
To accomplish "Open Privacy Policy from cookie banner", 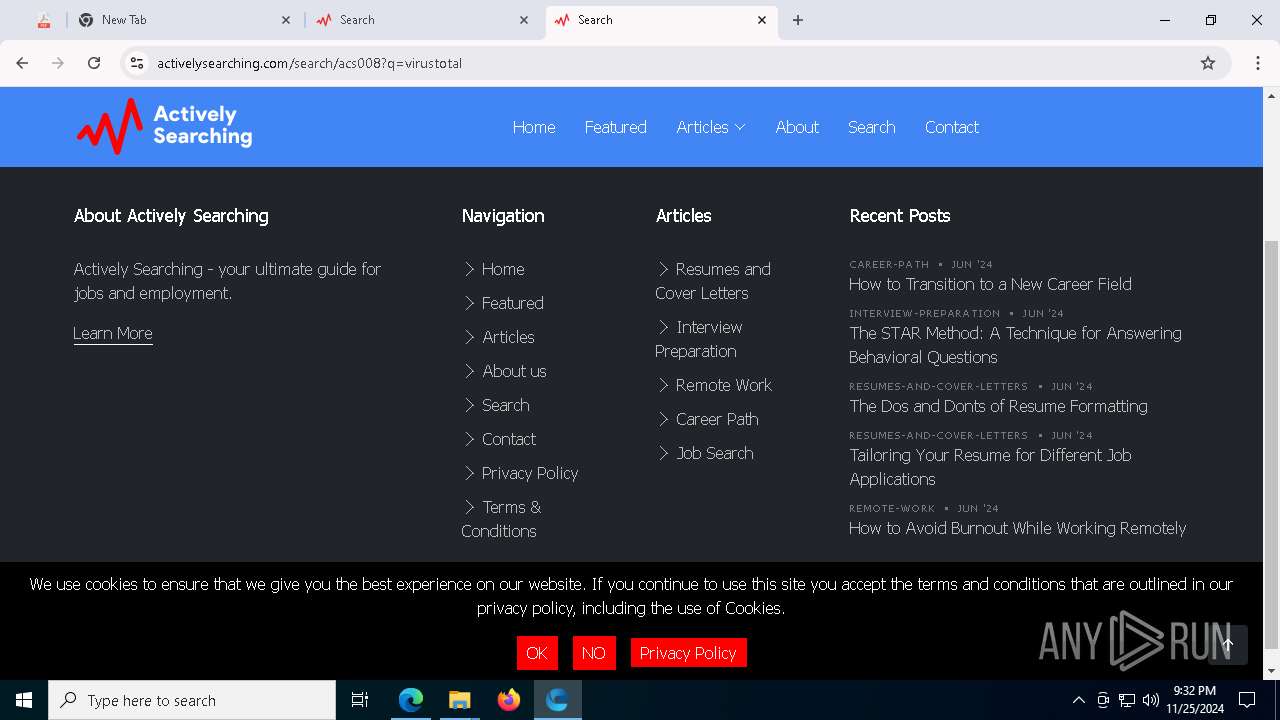I will pyautogui.click(x=688, y=653).
